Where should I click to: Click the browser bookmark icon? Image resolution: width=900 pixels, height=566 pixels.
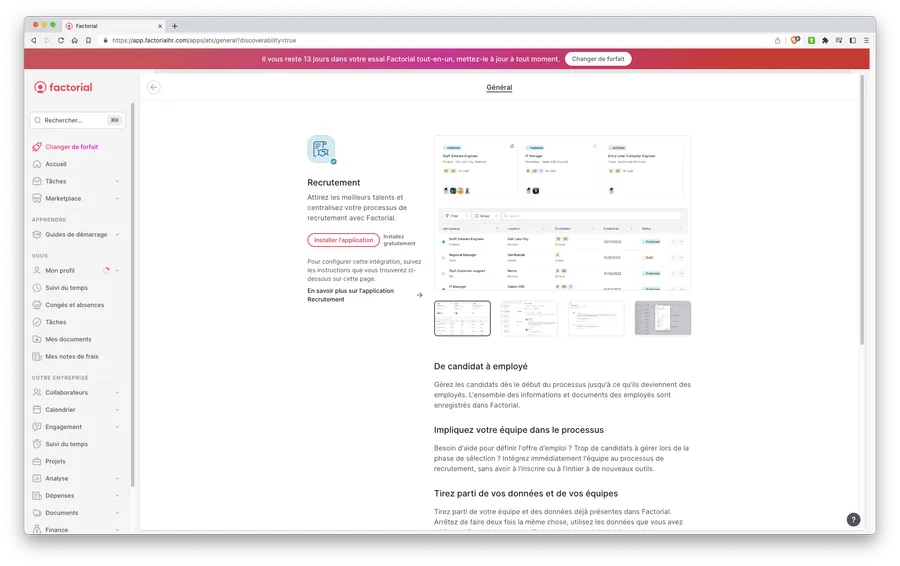88,40
